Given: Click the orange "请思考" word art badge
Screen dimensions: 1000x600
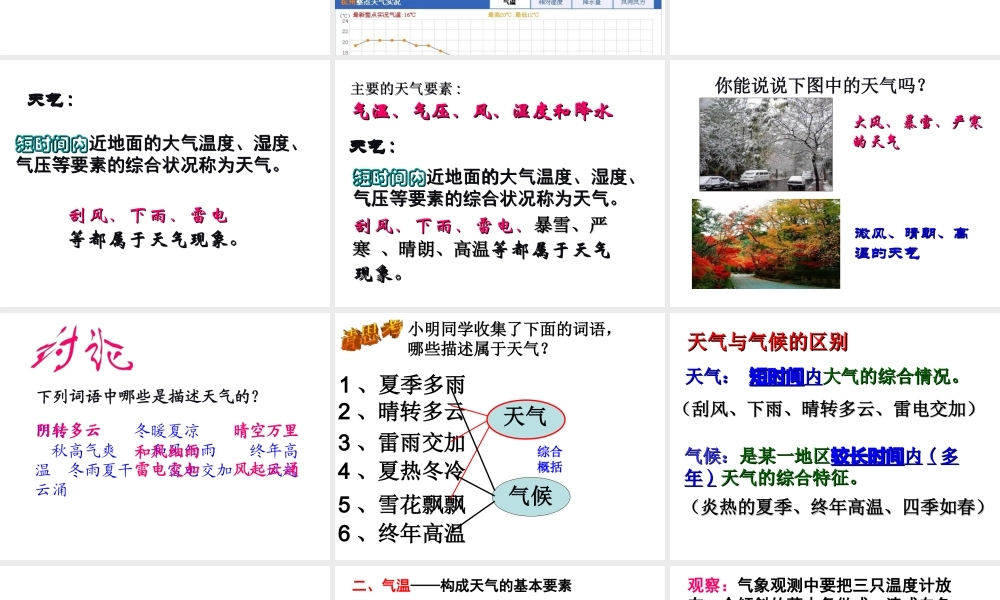Looking at the screenshot, I should 372,334.
